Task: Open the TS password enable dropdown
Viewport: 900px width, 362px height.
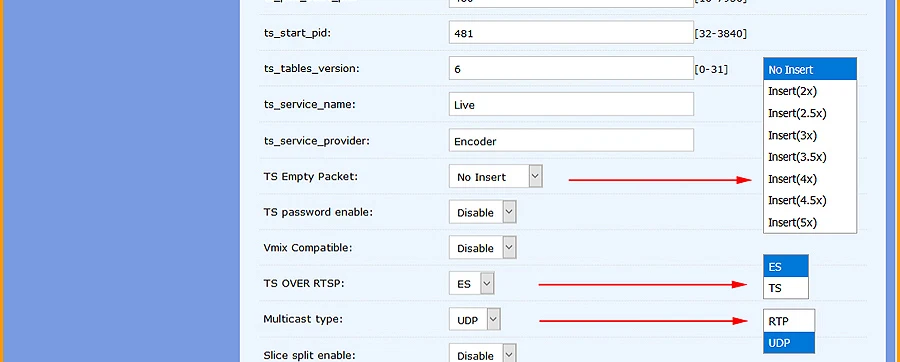Action: pos(483,212)
